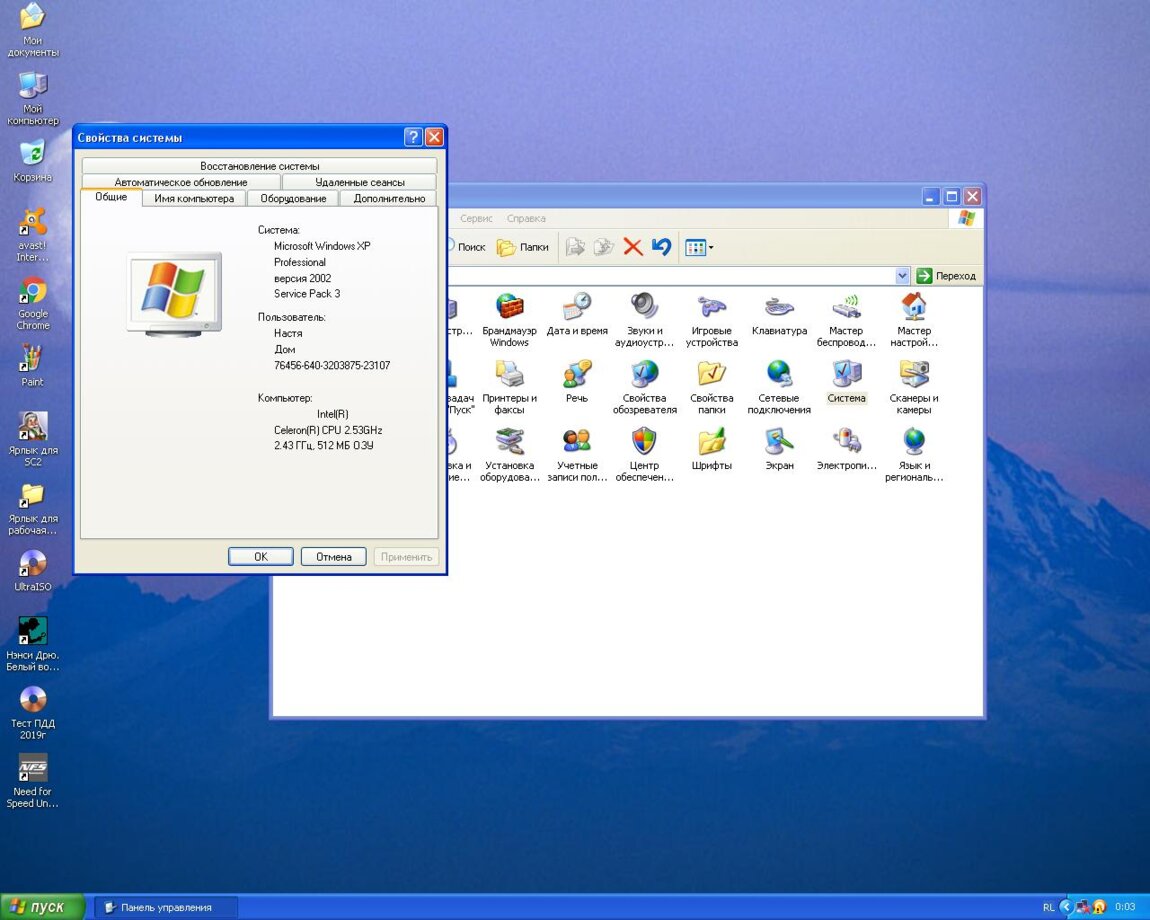Switch to the Имя компьютера tab

point(194,198)
